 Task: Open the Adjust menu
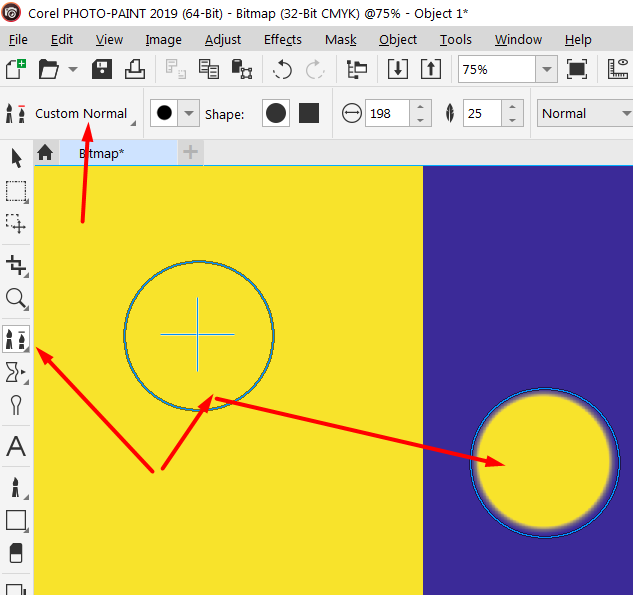(x=222, y=40)
